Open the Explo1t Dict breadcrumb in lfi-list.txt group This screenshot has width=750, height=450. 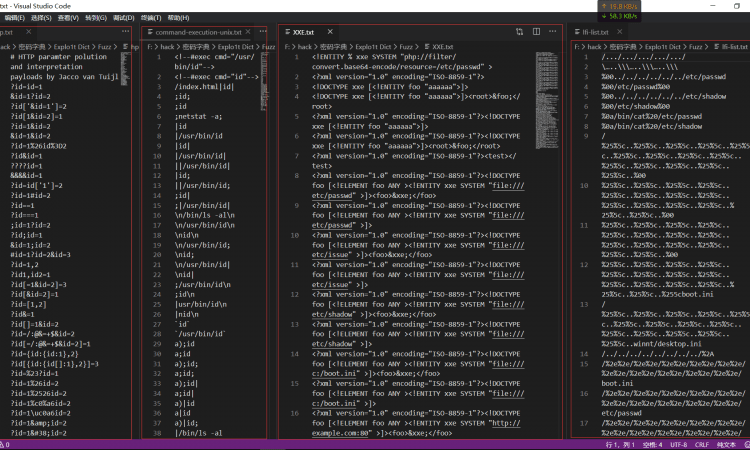coord(662,47)
